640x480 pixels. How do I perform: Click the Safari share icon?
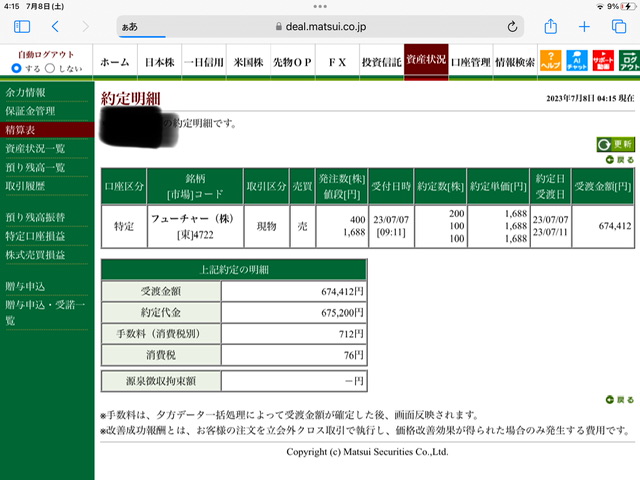[551, 27]
